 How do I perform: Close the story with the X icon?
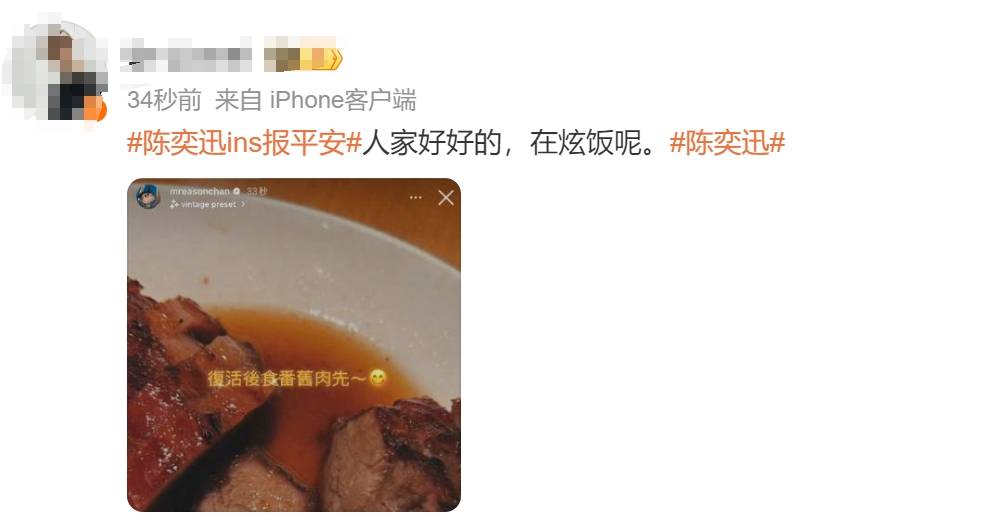pyautogui.click(x=446, y=198)
